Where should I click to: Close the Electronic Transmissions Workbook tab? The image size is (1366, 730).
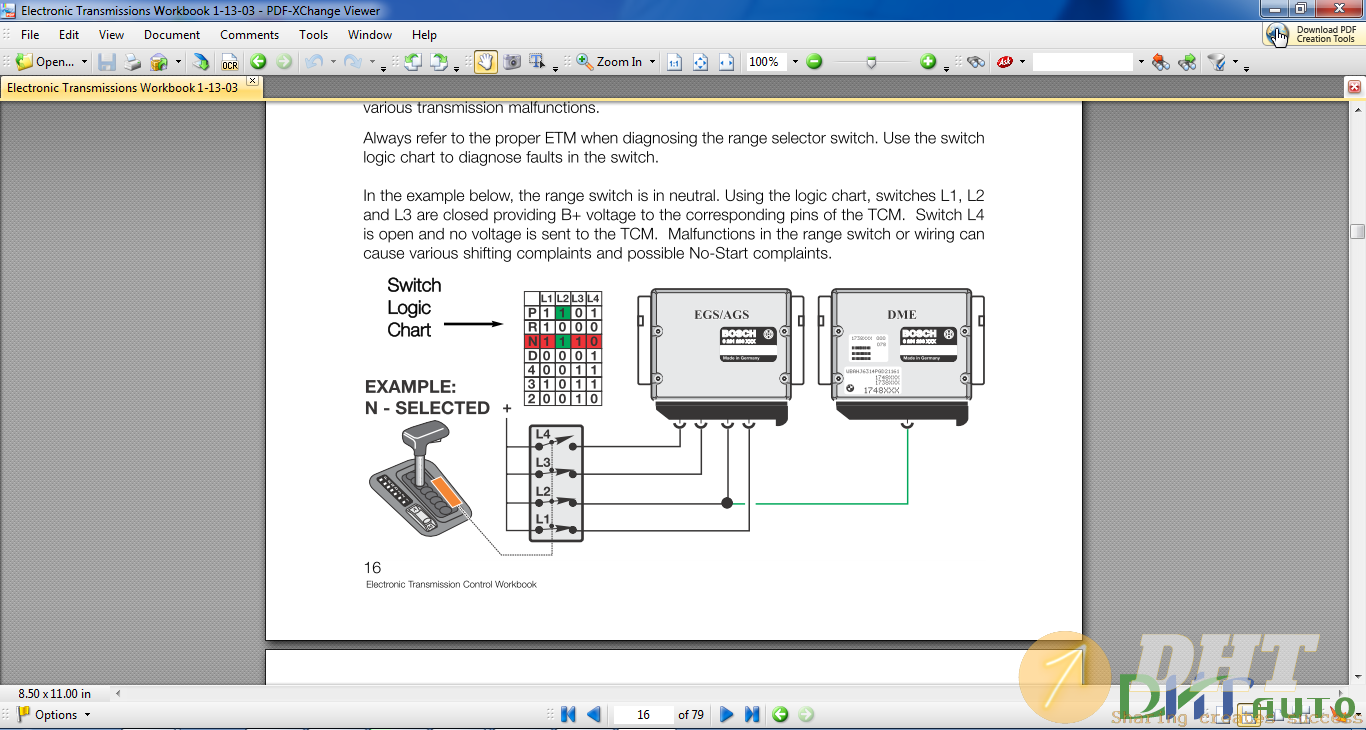pos(252,81)
